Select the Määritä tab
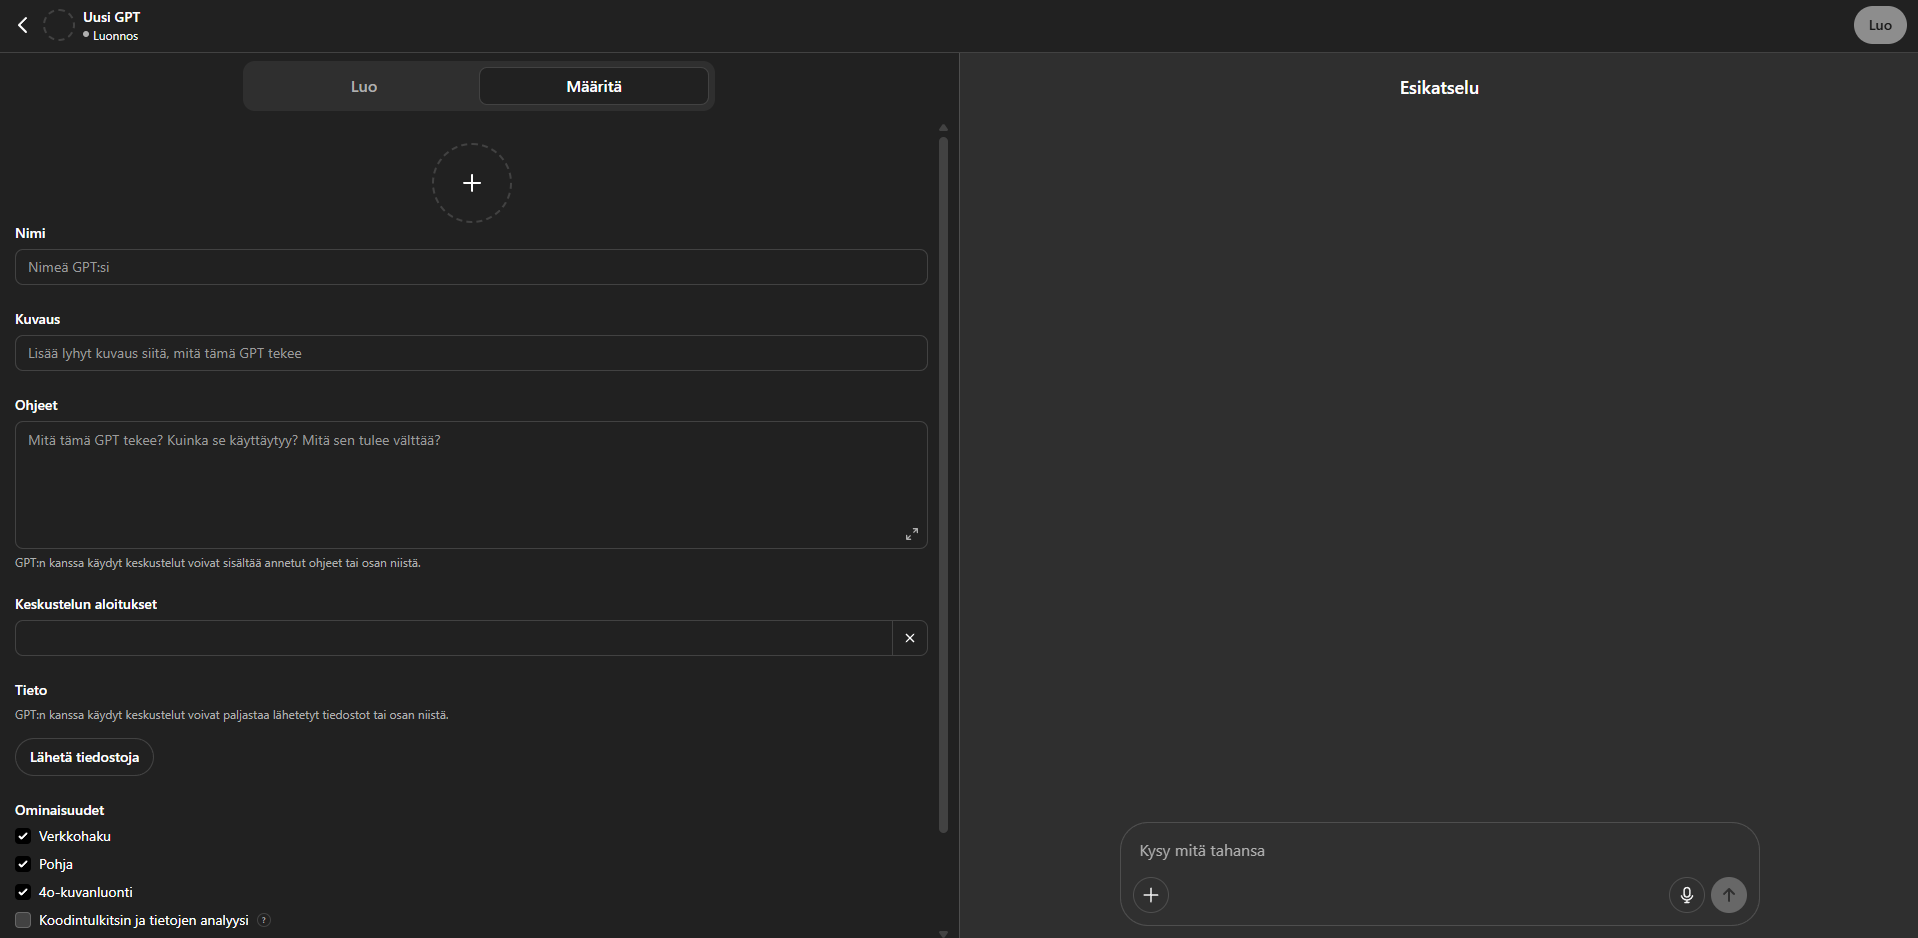 pos(594,86)
